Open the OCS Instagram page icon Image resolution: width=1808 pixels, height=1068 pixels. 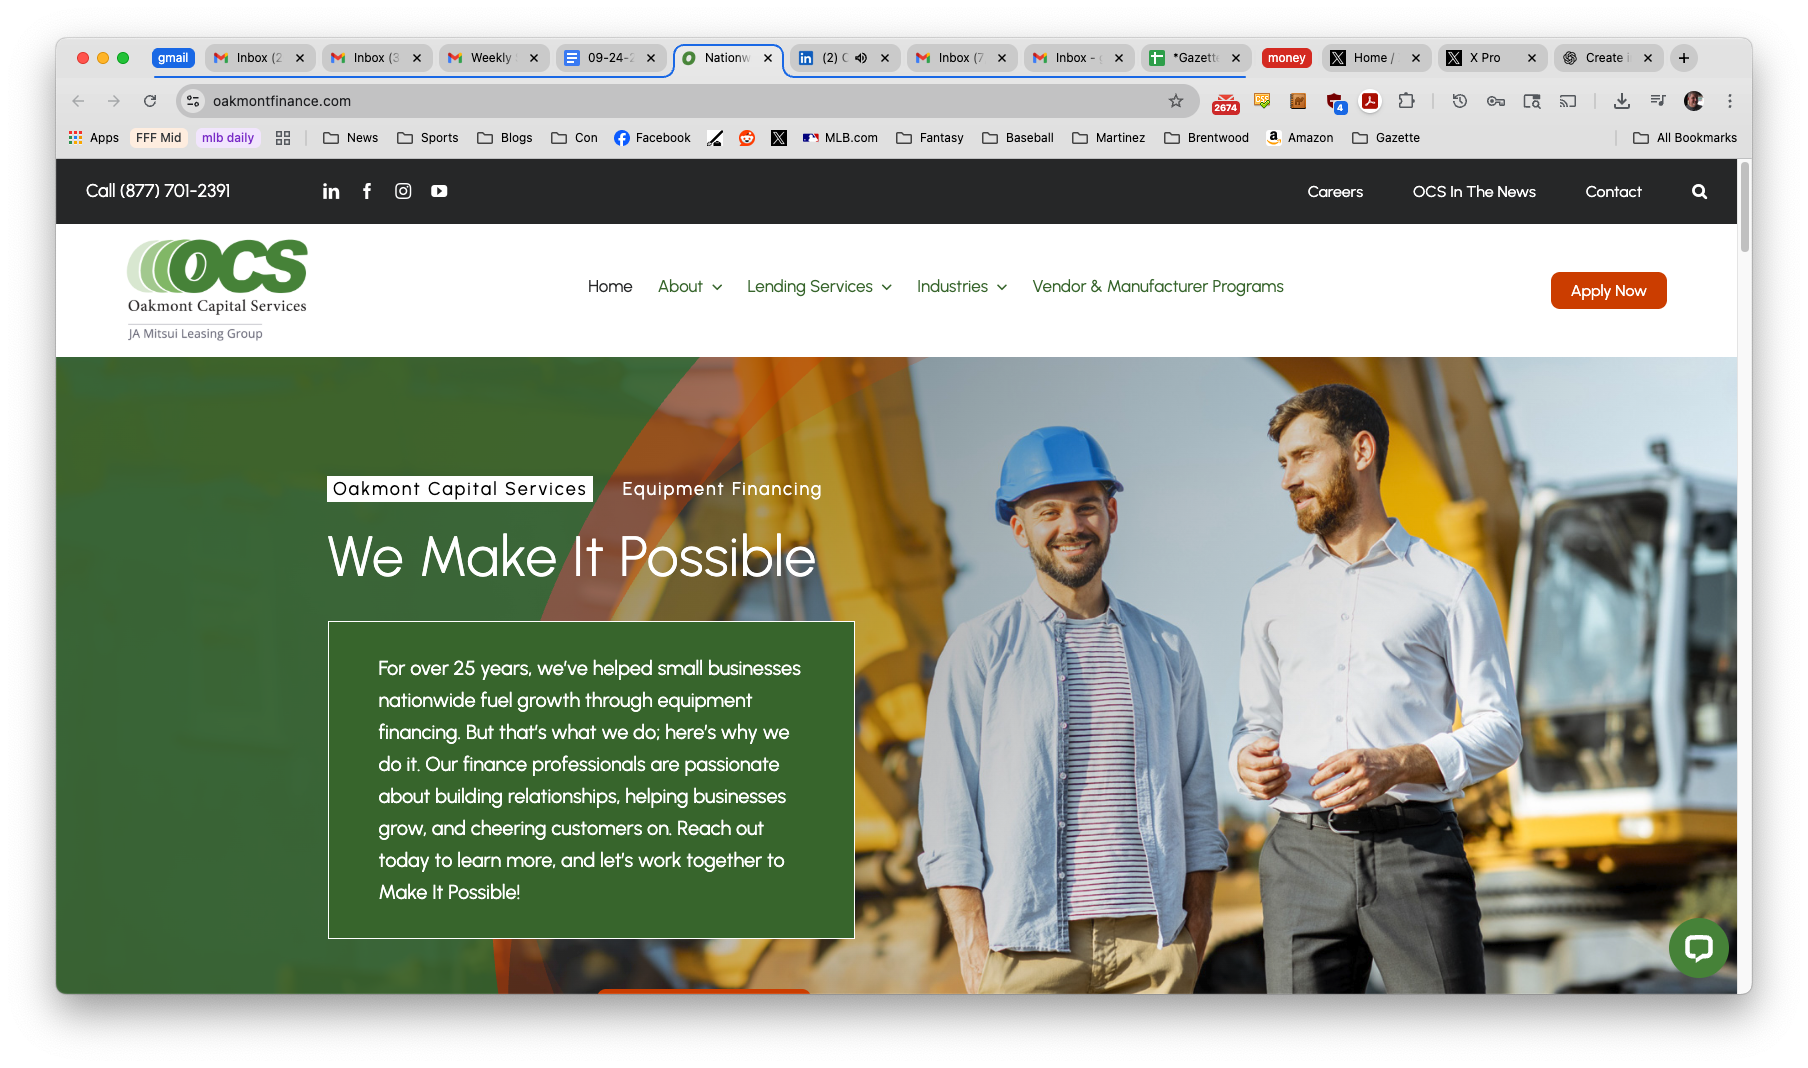pyautogui.click(x=403, y=191)
